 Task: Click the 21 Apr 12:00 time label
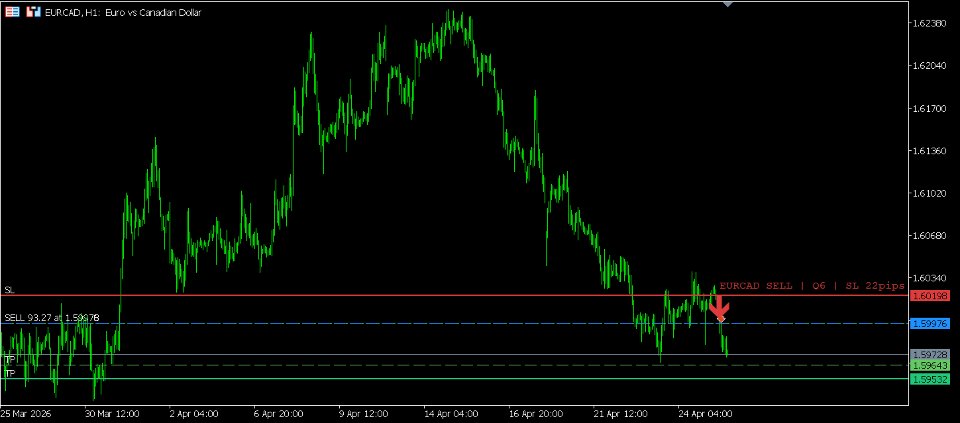click(x=620, y=413)
